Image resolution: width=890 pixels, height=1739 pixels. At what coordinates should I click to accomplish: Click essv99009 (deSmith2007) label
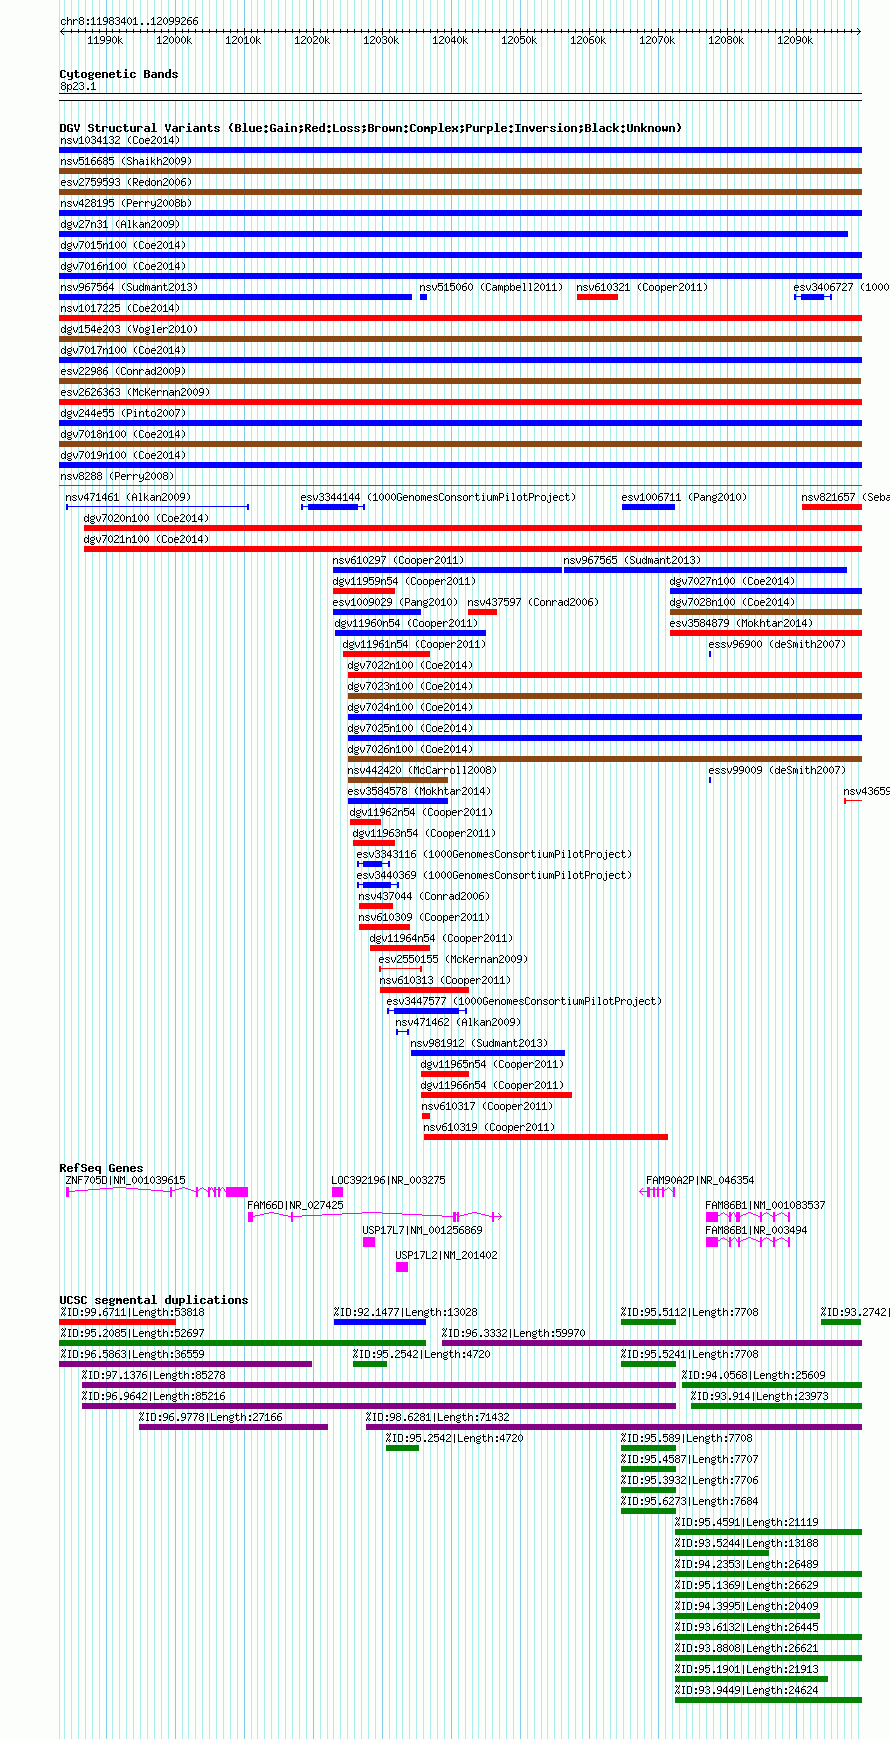coord(777,770)
